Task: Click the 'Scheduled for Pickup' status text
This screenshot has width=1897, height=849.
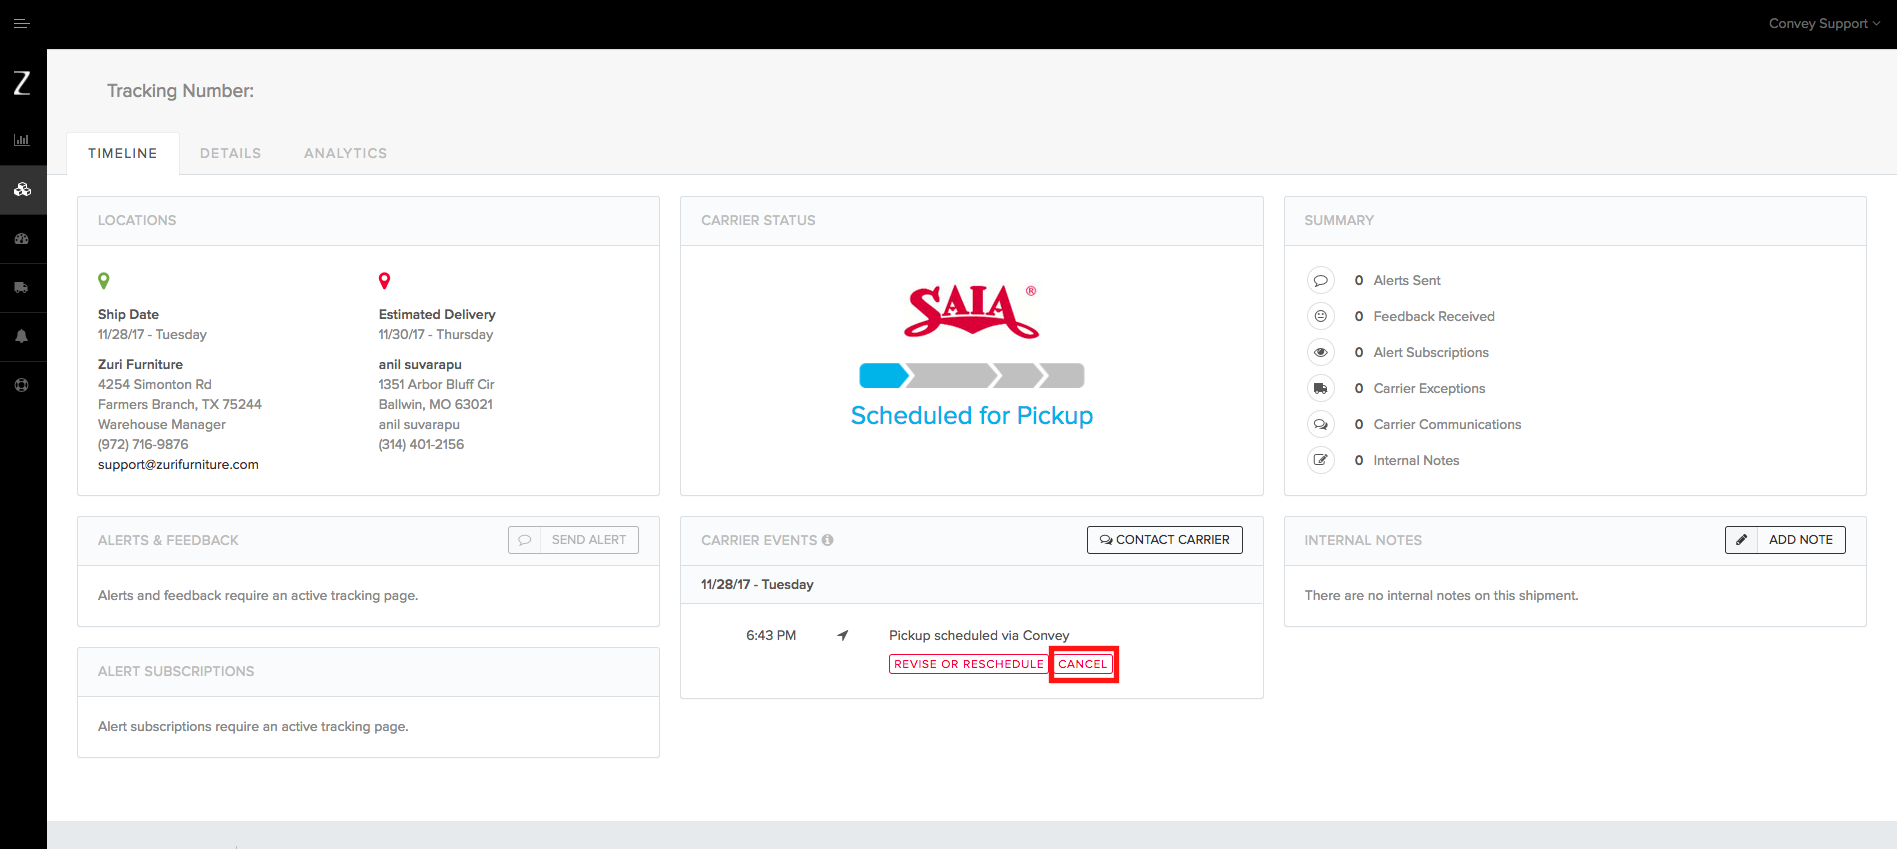Action: (x=972, y=416)
